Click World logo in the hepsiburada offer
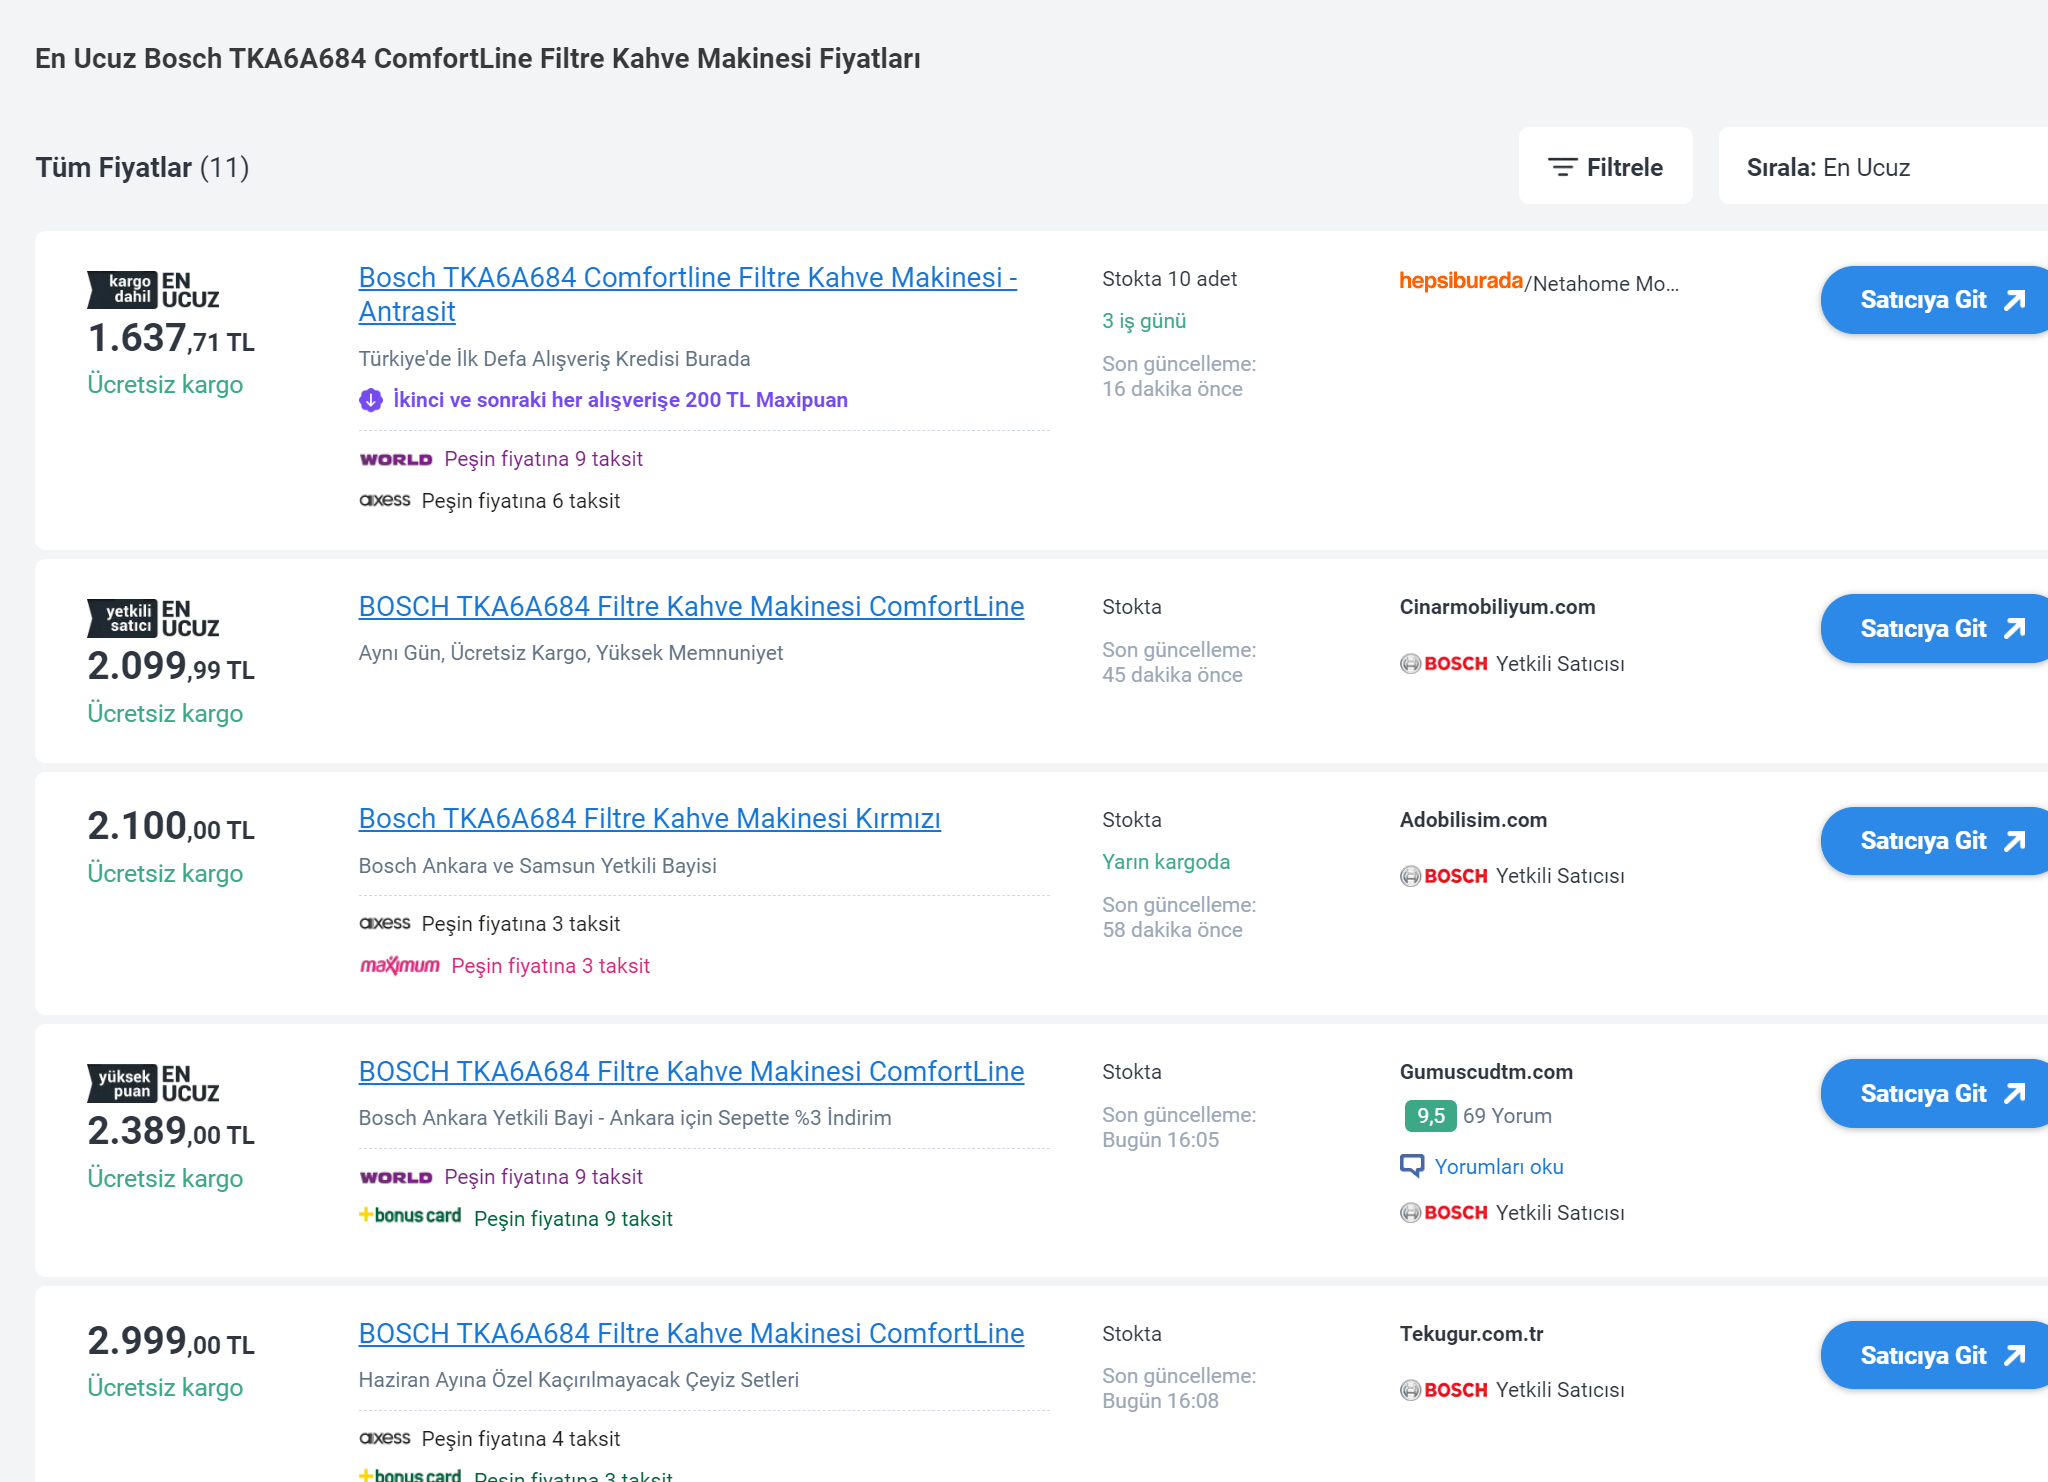Image resolution: width=2048 pixels, height=1482 pixels. click(396, 459)
